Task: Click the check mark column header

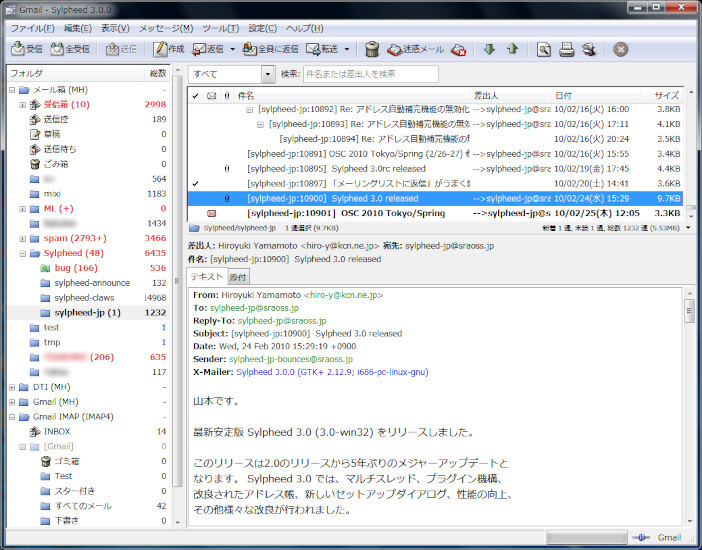Action: coord(196,95)
